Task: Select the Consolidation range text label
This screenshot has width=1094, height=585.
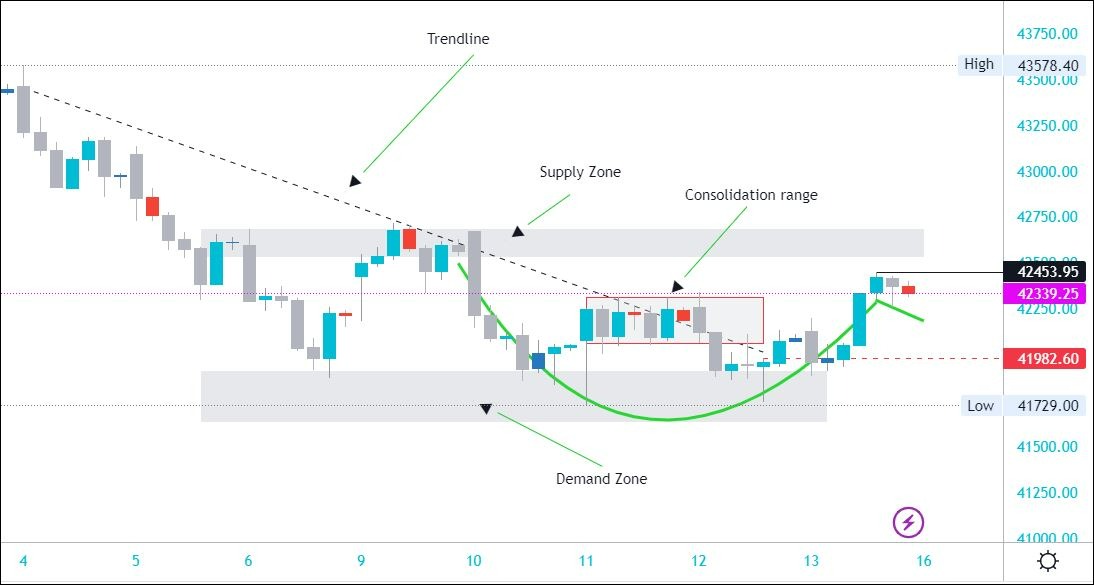Action: 750,195
